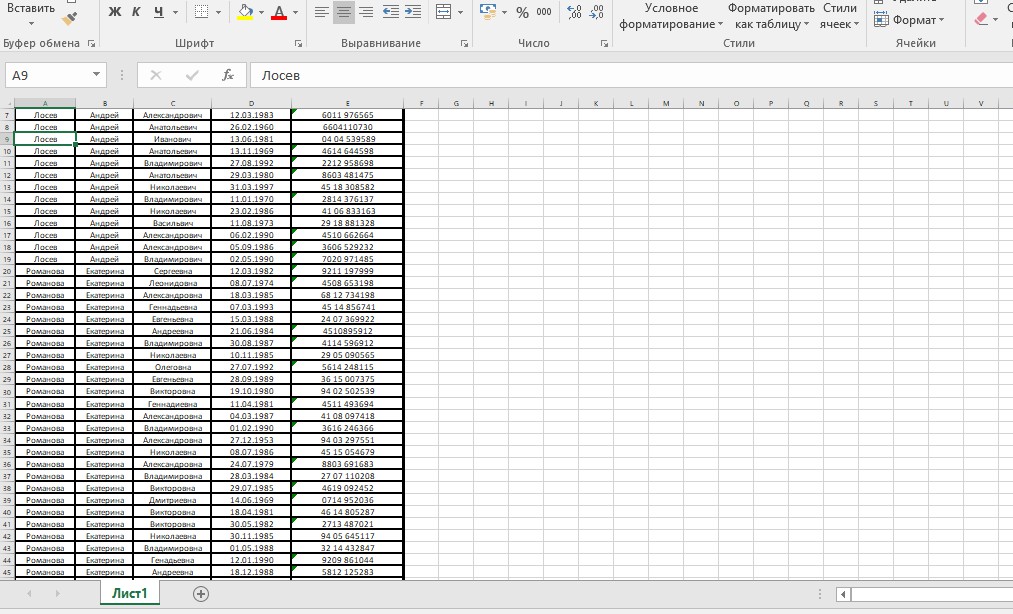Screen dimensions: 1013x614
Task: Open the Вставить paste dropdown
Action: point(30,23)
